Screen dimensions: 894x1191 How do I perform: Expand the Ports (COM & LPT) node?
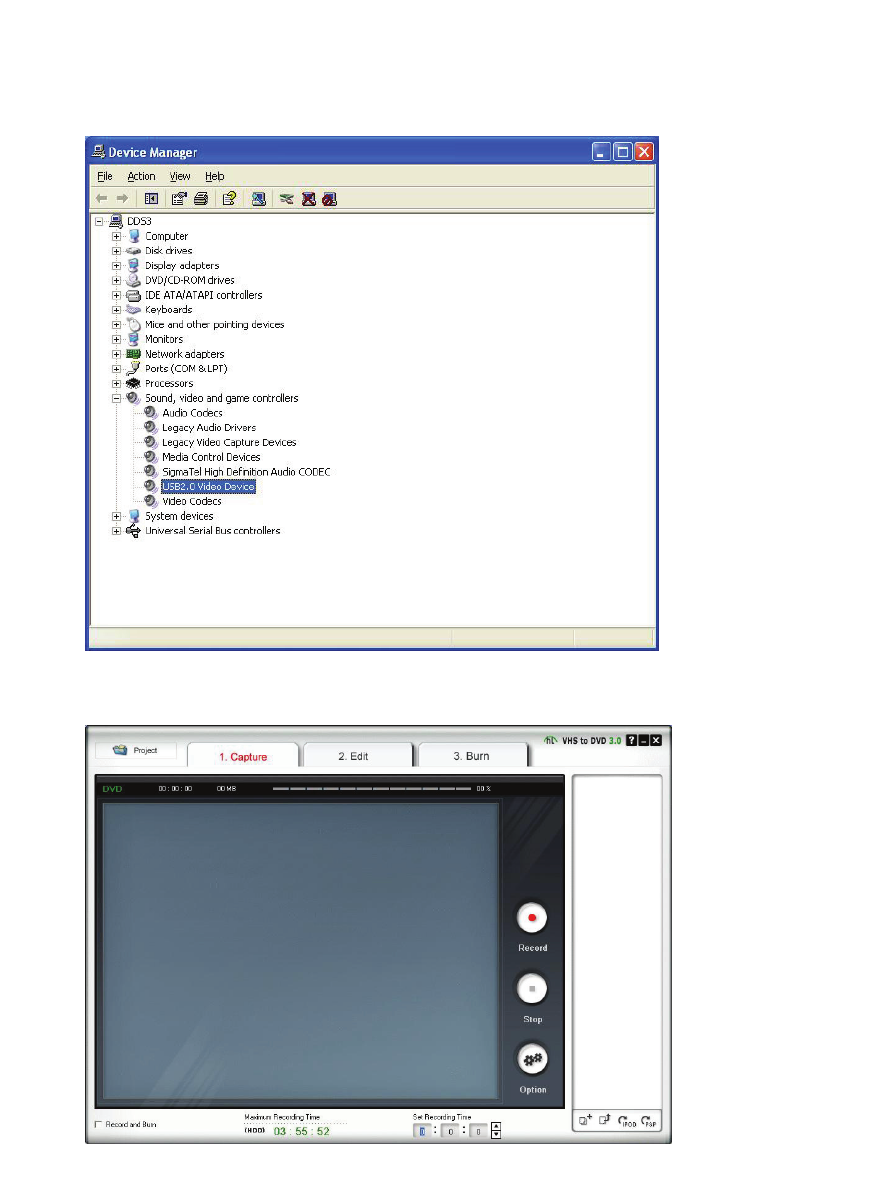pyautogui.click(x=116, y=369)
